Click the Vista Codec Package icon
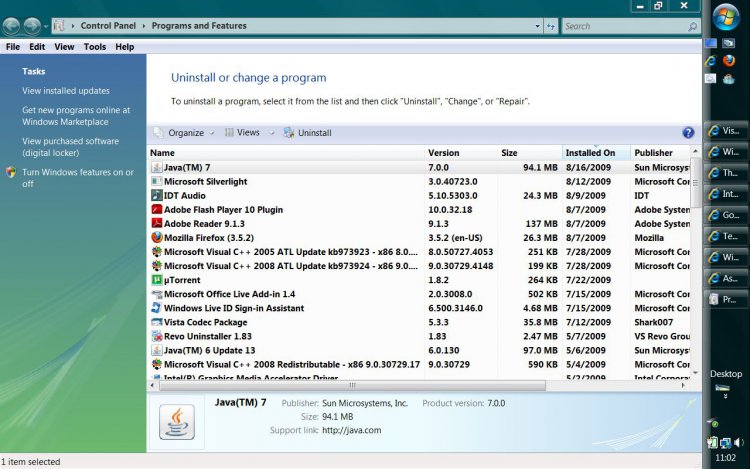Screen dimensions: 750x469 click(x=156, y=322)
